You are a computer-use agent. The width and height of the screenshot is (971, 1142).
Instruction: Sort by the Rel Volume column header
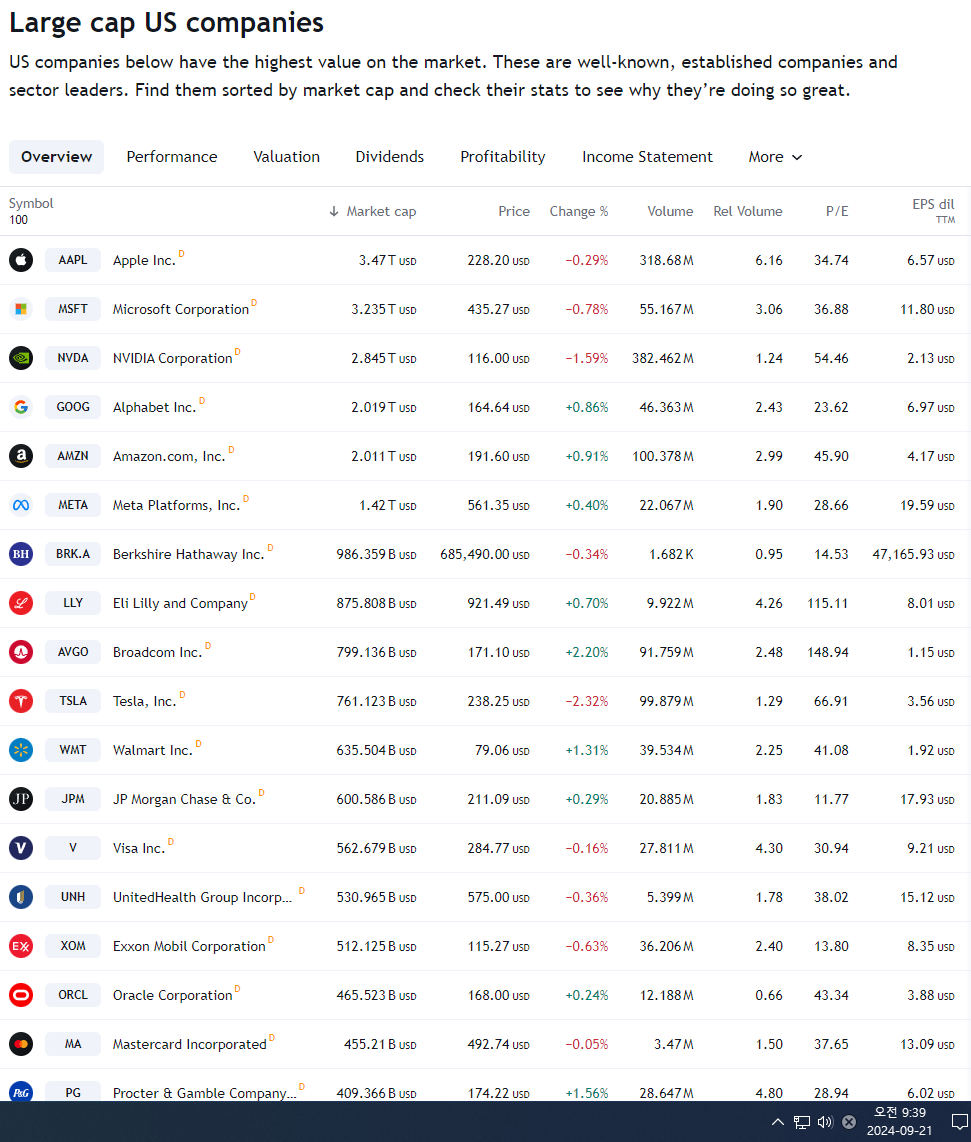[747, 211]
